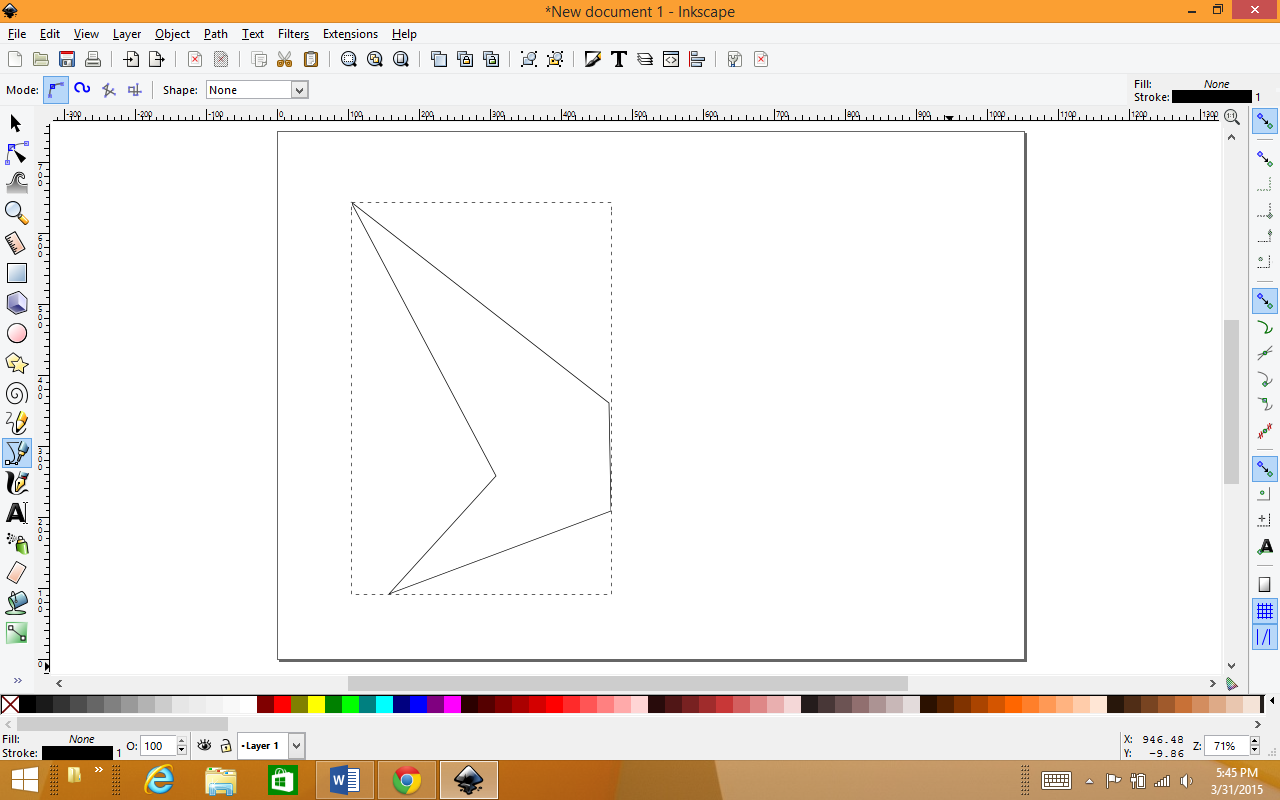
Task: Launch Chrome from the taskbar
Action: tap(407, 779)
